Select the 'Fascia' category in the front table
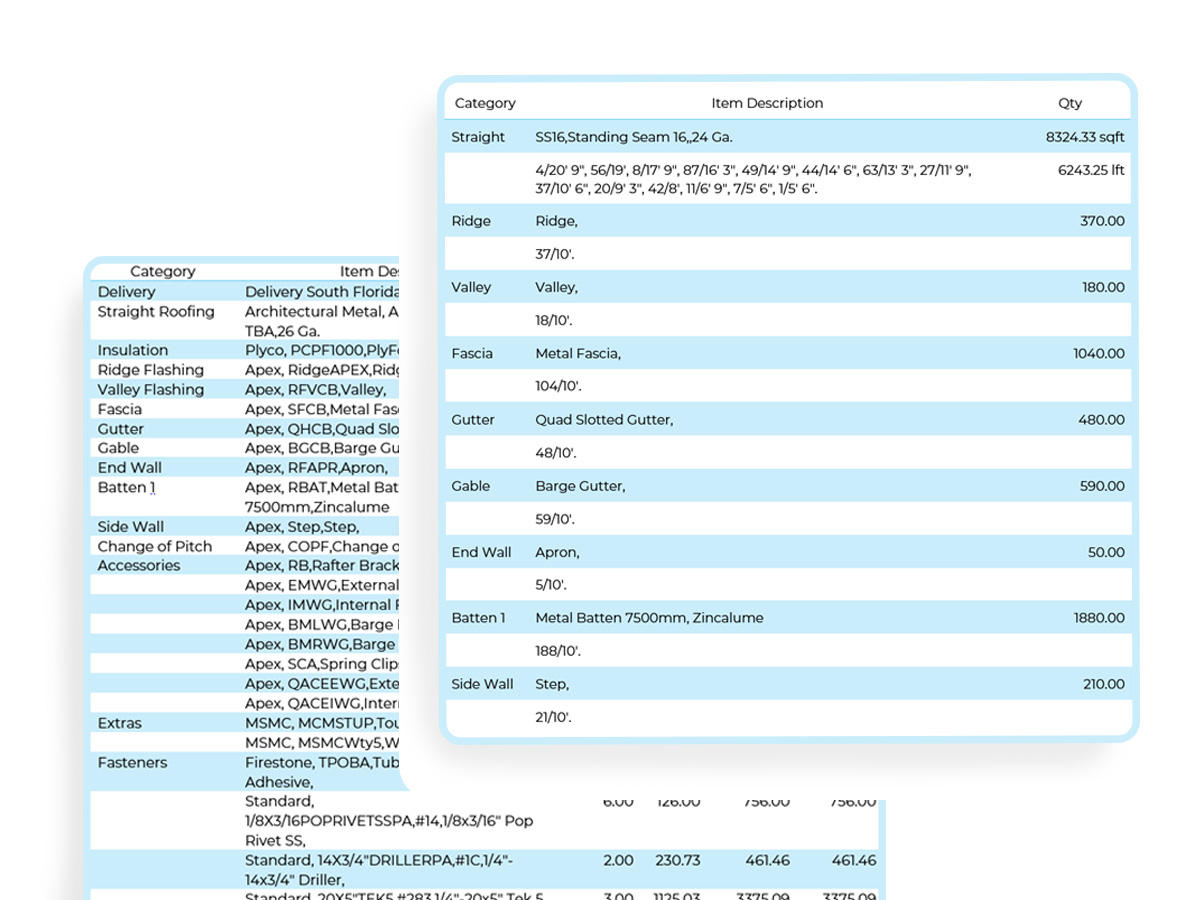 (x=472, y=353)
